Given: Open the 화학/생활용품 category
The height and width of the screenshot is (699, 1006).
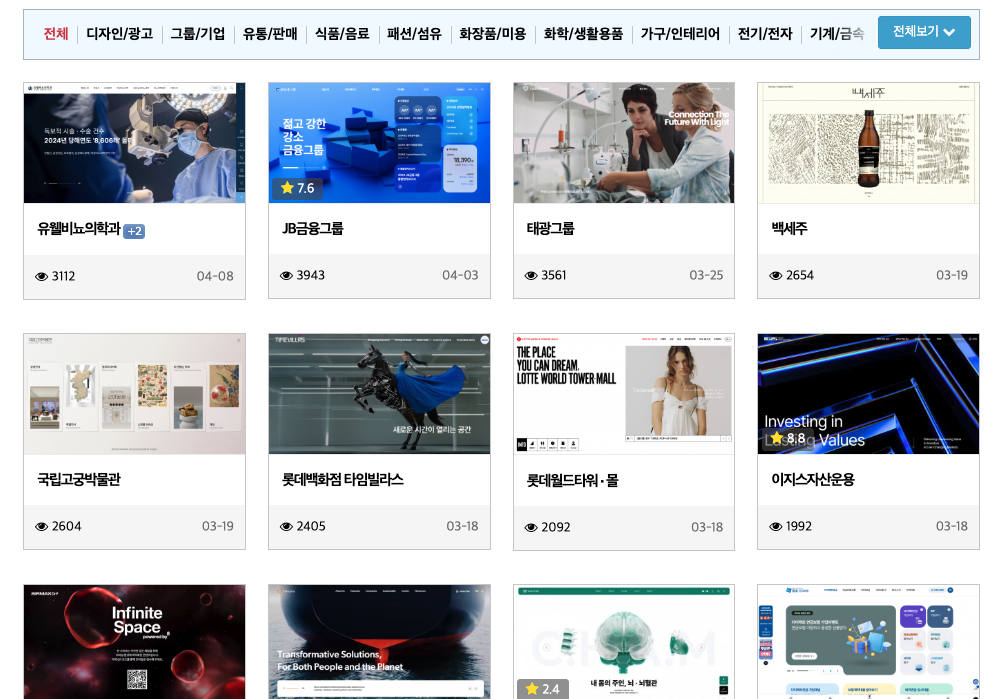Looking at the screenshot, I should point(583,33).
